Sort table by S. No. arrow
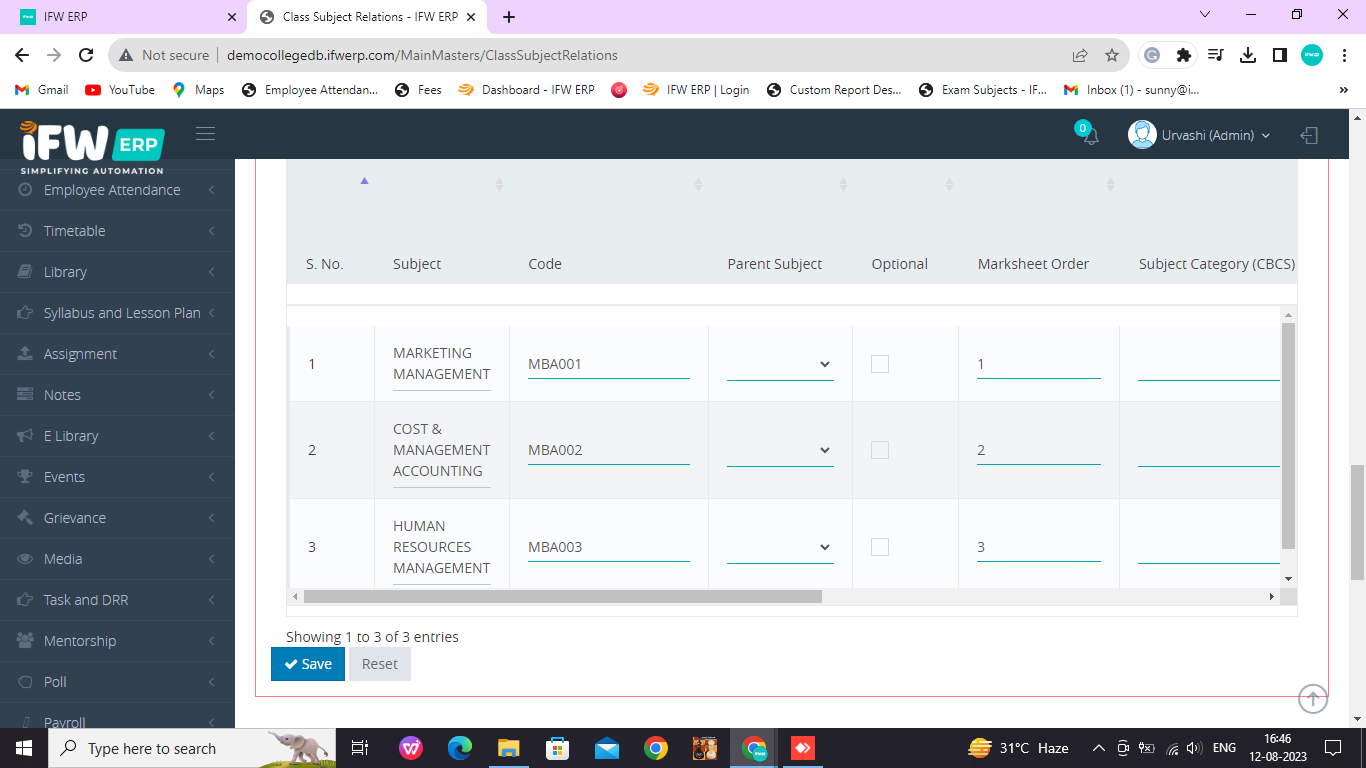 pyautogui.click(x=364, y=181)
